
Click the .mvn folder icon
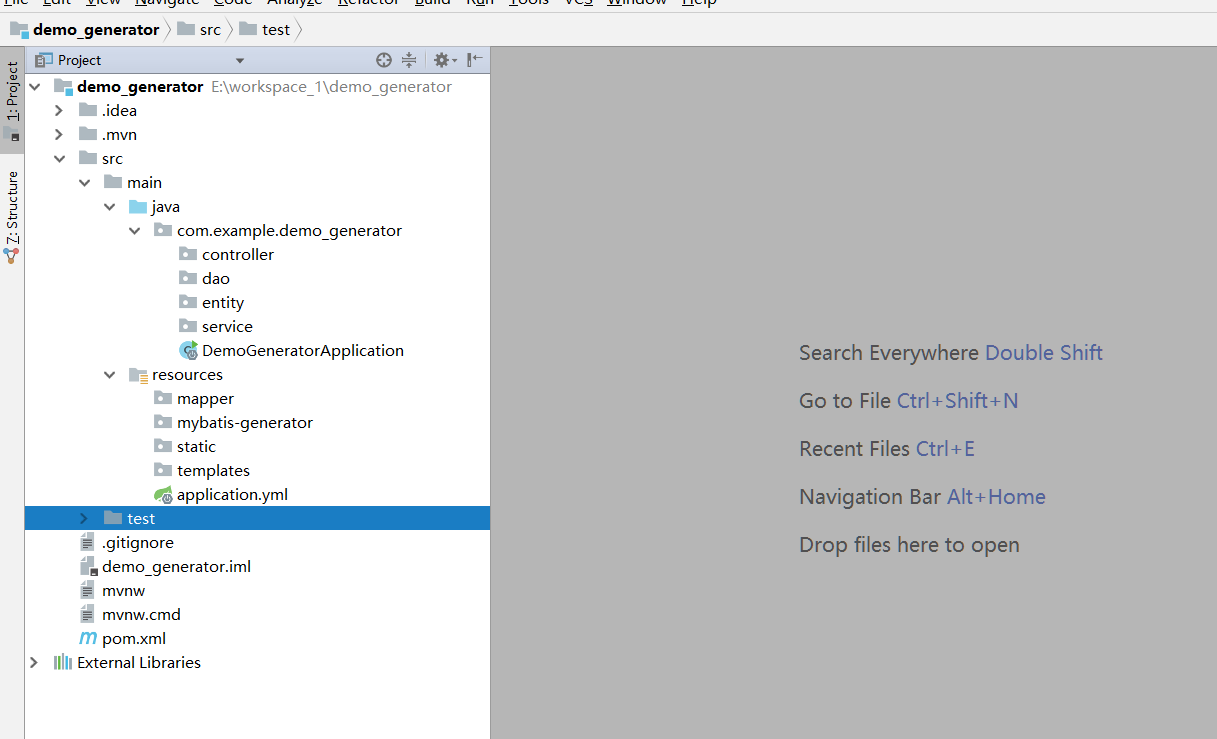88,134
